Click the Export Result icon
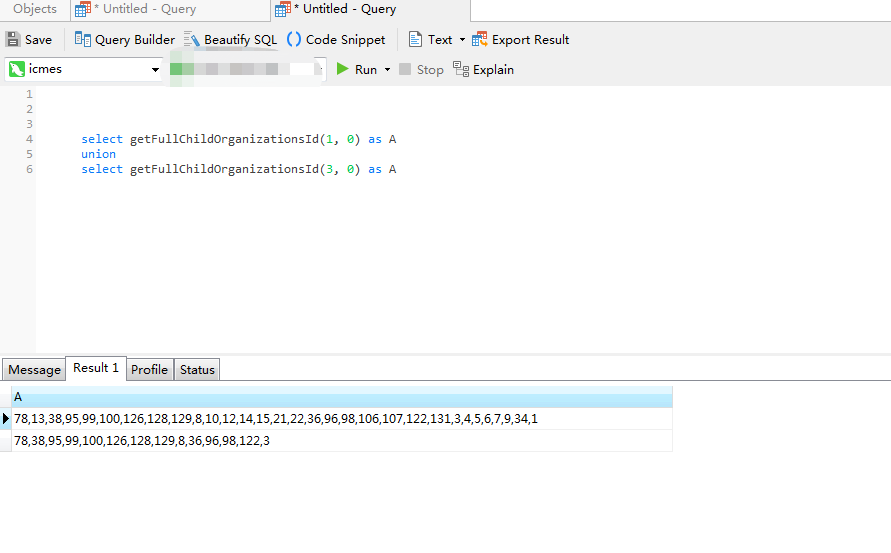The width and height of the screenshot is (891, 553). click(x=480, y=39)
